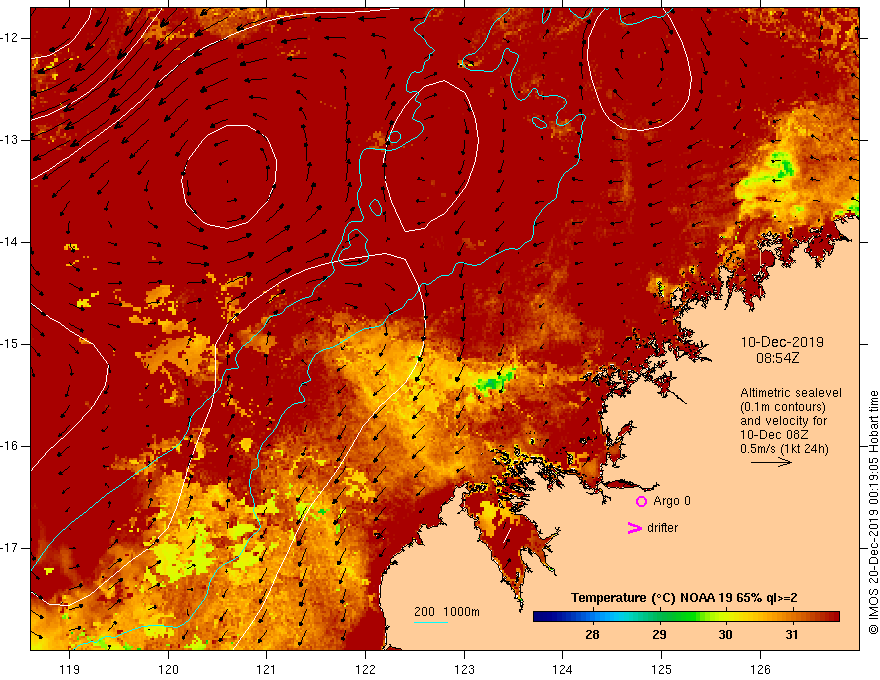Click the 10-Dec-2019 date label
The height and width of the screenshot is (680, 880).
782,342
